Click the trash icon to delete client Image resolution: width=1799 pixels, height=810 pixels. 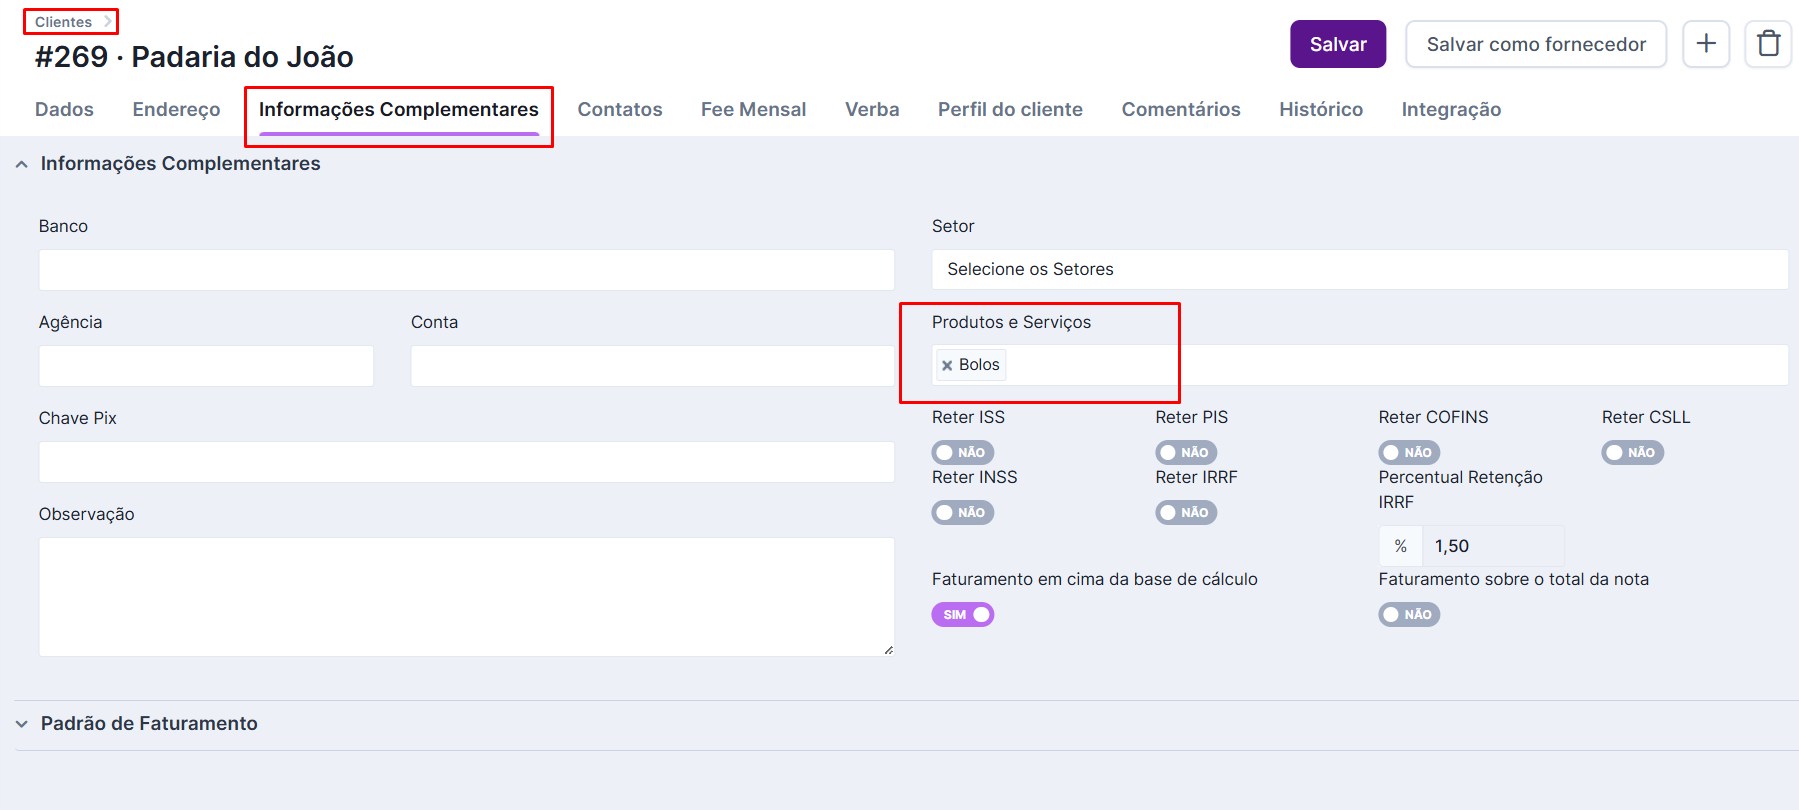(1767, 44)
